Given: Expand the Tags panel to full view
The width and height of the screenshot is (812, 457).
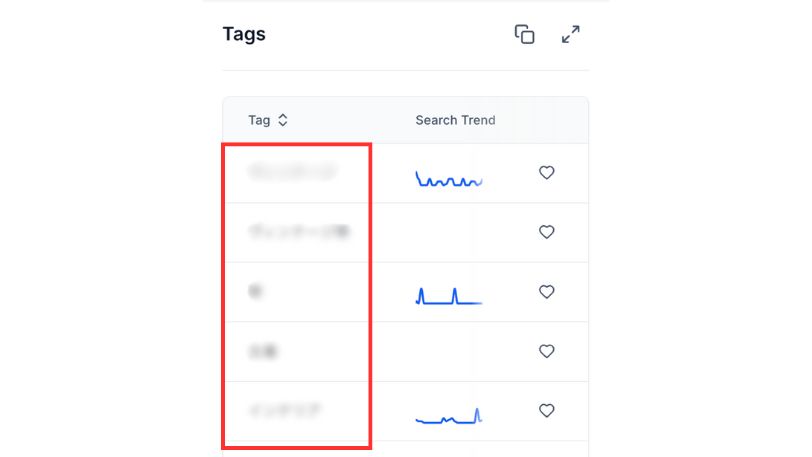Looking at the screenshot, I should tap(570, 35).
